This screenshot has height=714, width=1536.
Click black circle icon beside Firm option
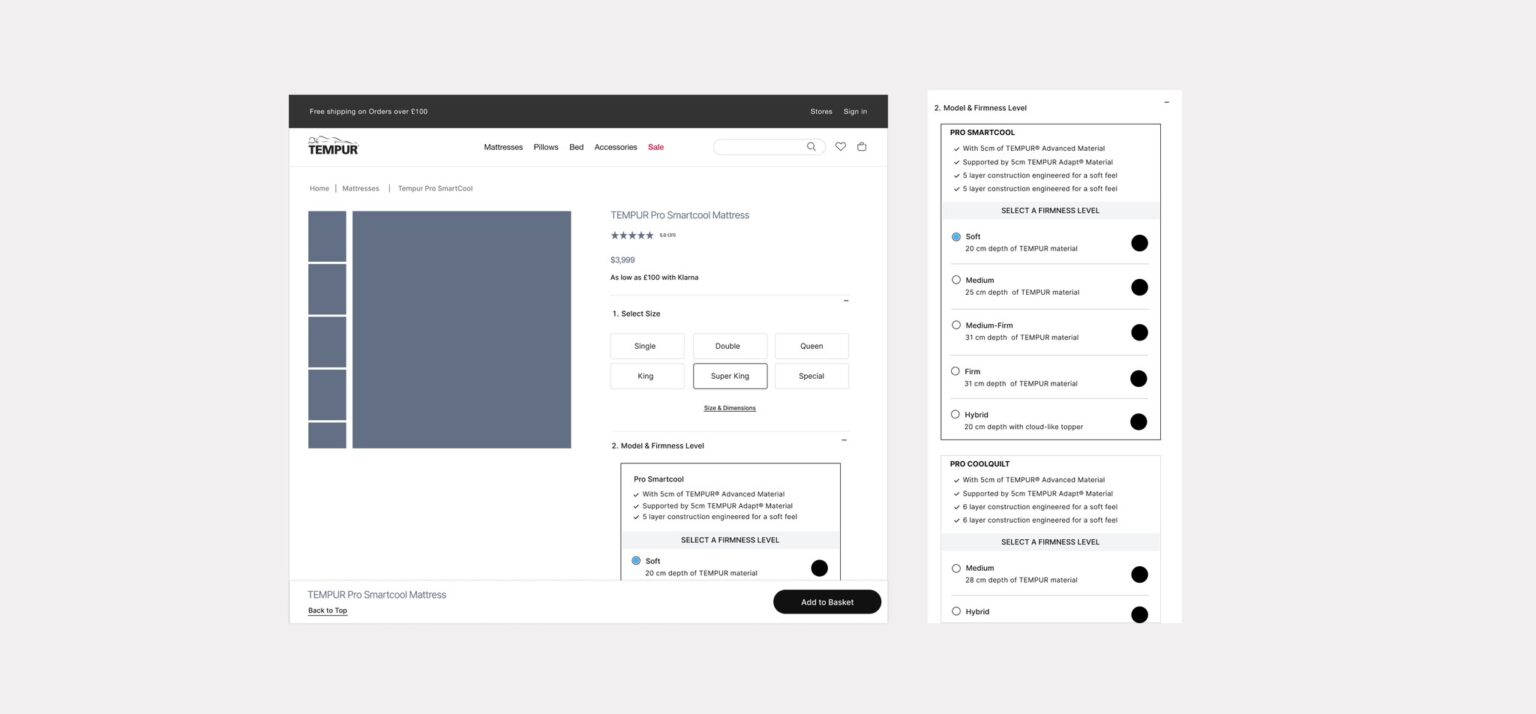pos(1138,378)
